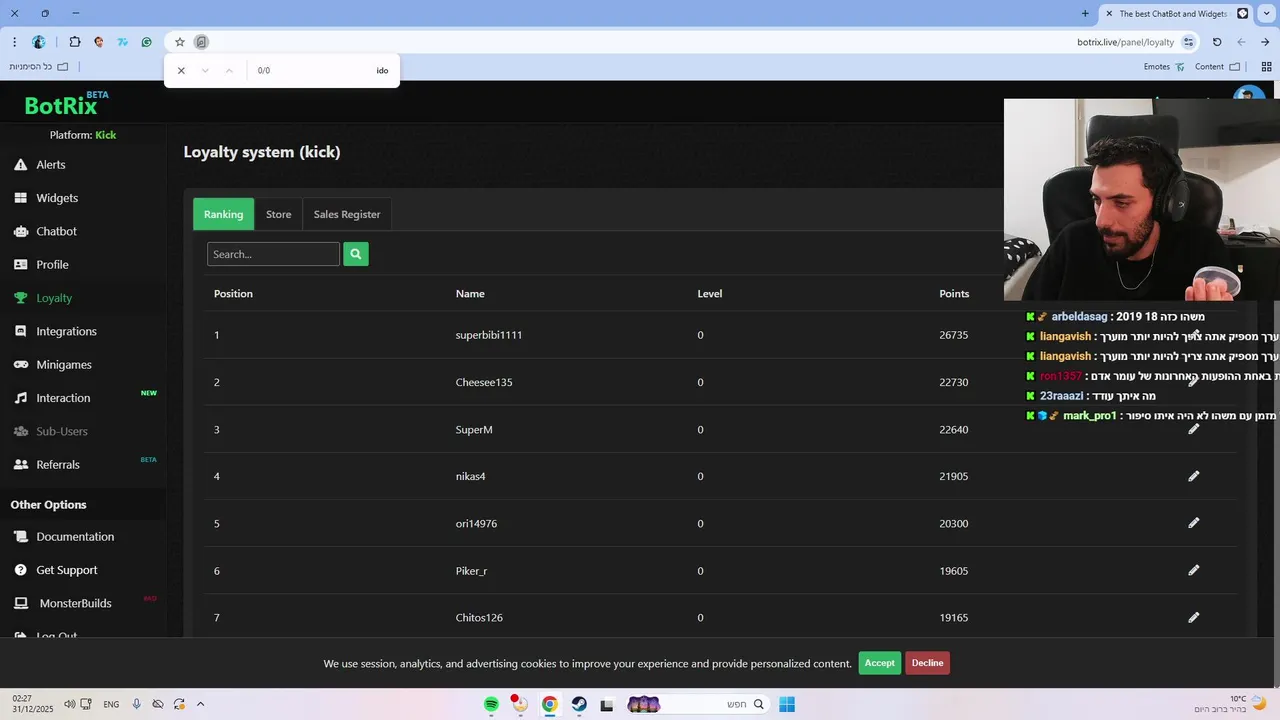Image resolution: width=1280 pixels, height=720 pixels.
Task: Decline the cookies notice
Action: pos(927,663)
